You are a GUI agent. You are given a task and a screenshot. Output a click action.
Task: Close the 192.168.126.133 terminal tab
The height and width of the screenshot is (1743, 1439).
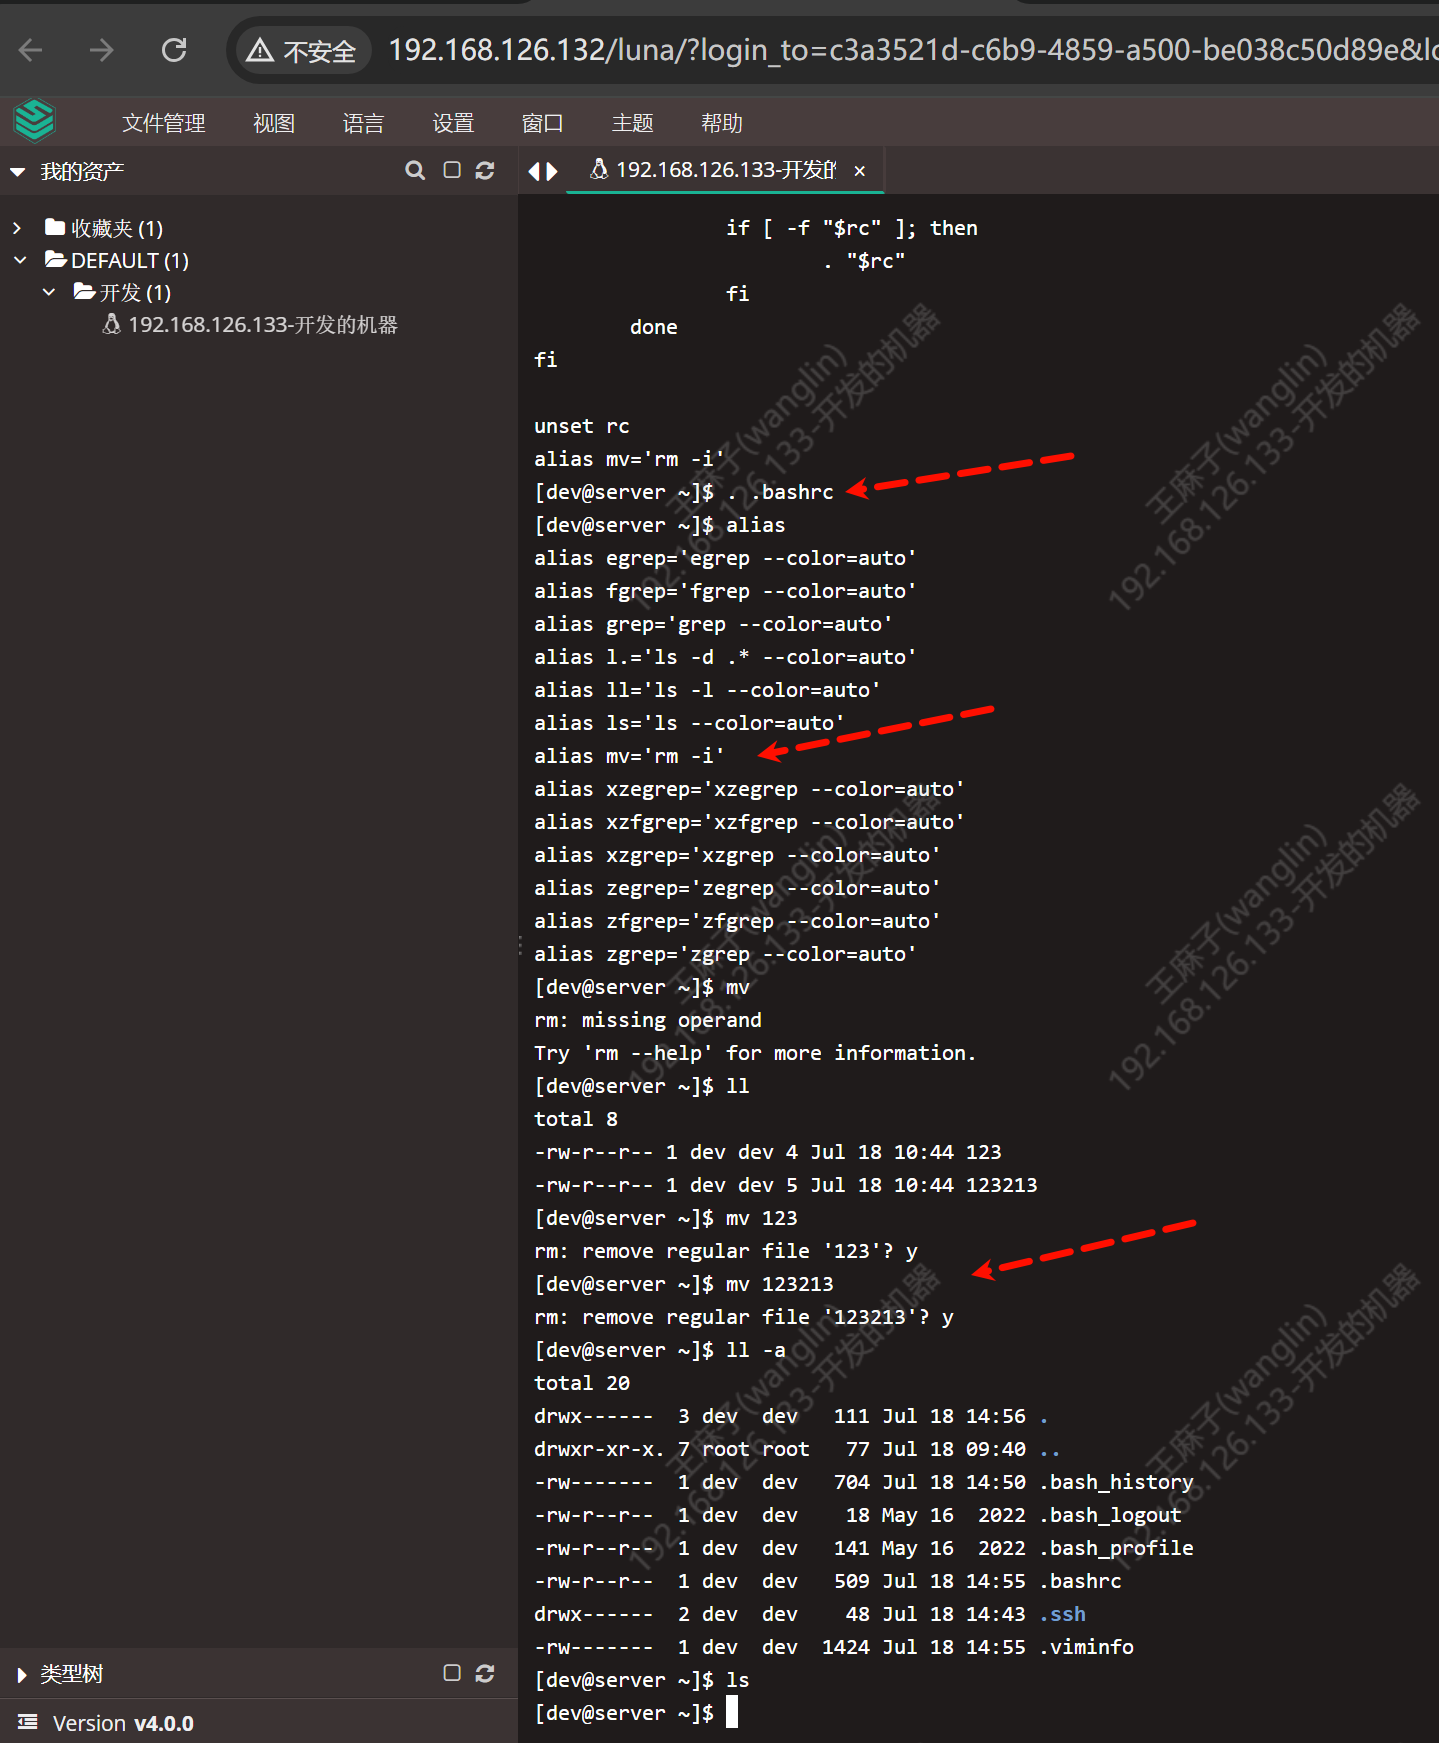point(859,171)
